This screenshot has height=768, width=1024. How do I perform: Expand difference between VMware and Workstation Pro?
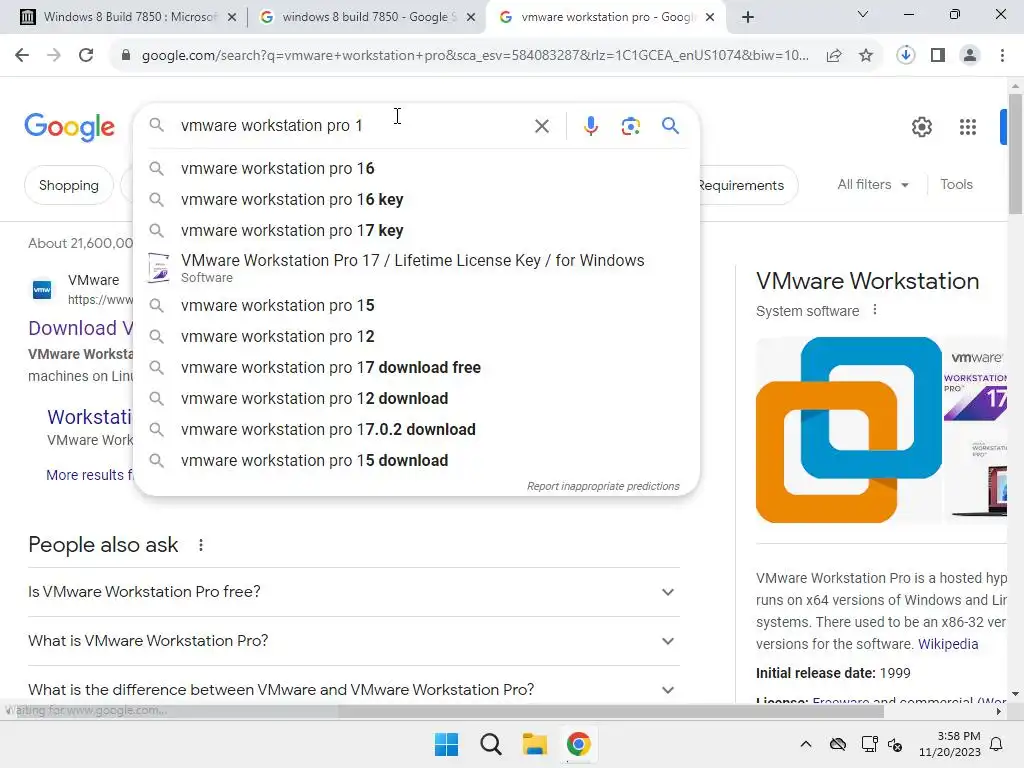pyautogui.click(x=353, y=690)
